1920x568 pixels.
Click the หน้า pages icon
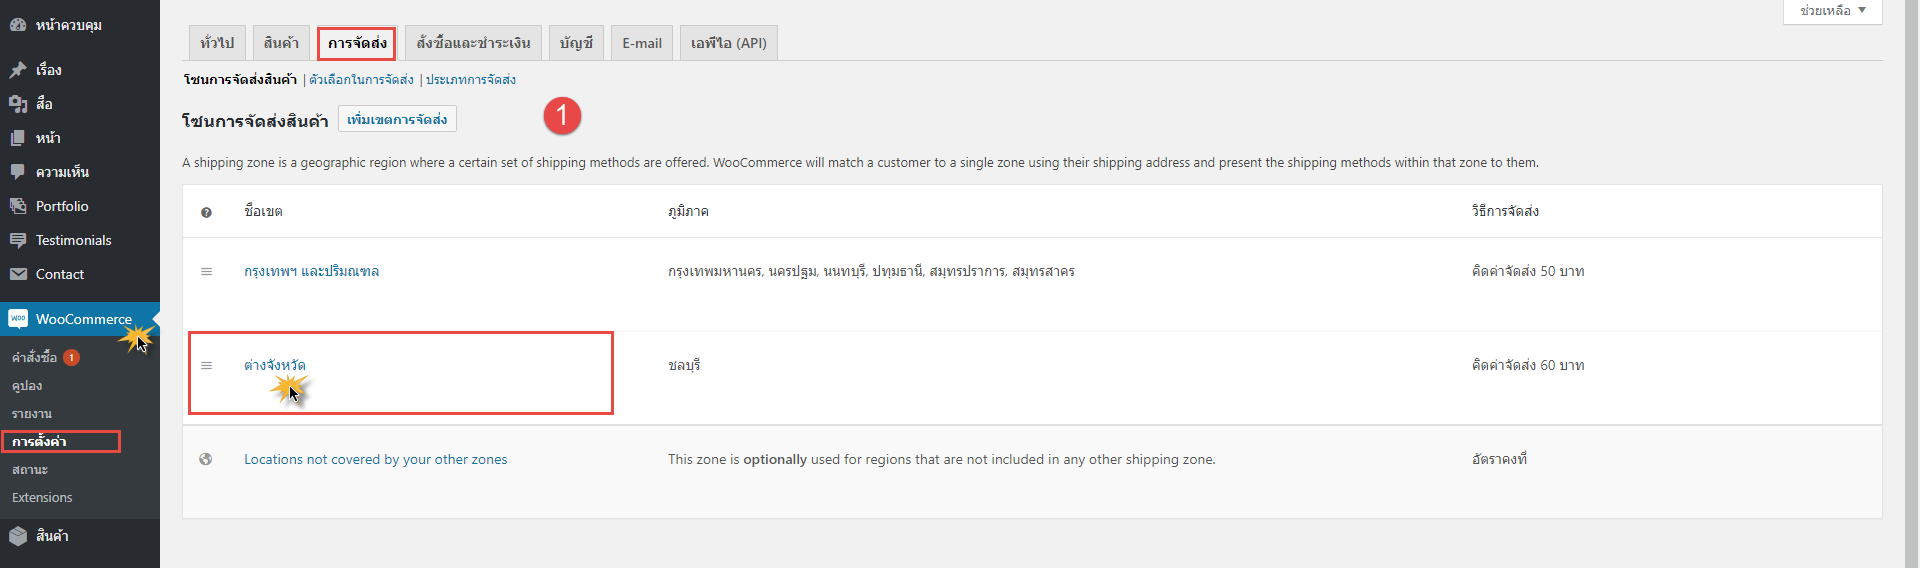pyautogui.click(x=18, y=138)
